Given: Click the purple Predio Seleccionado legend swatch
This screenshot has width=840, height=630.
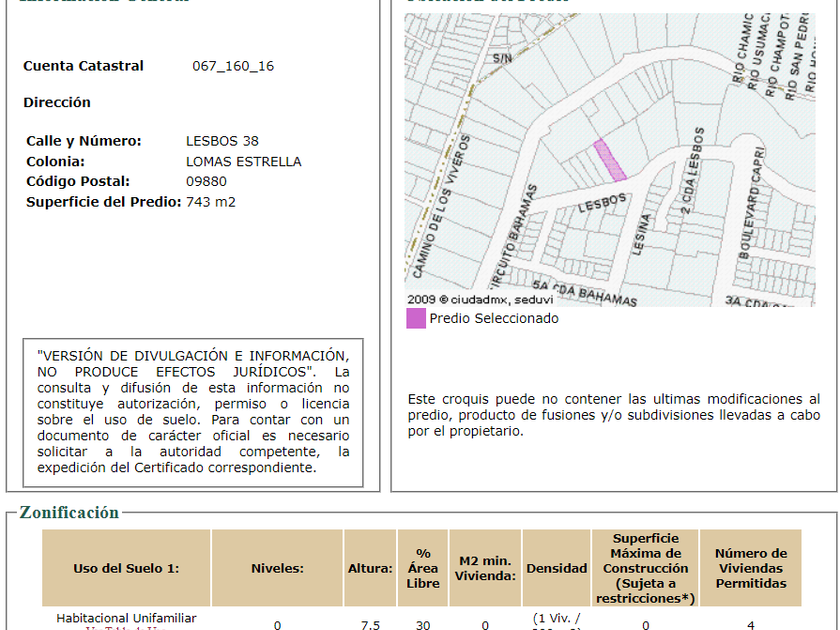Looking at the screenshot, I should [416, 319].
